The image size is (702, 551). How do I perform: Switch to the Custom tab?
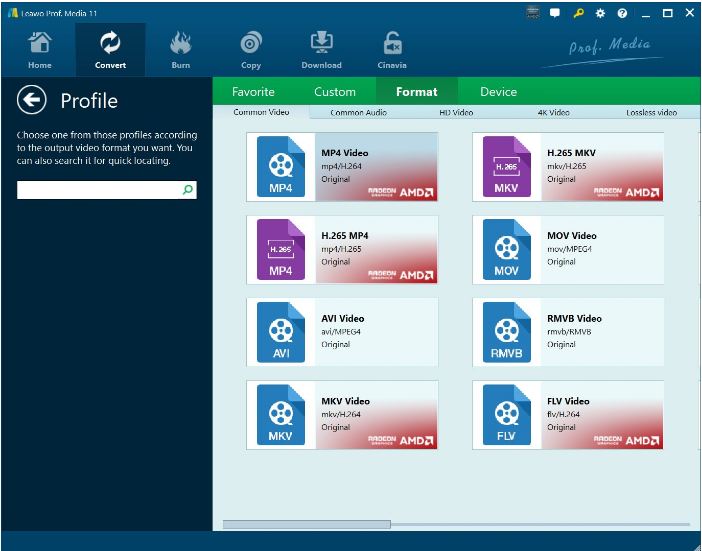pyautogui.click(x=335, y=91)
